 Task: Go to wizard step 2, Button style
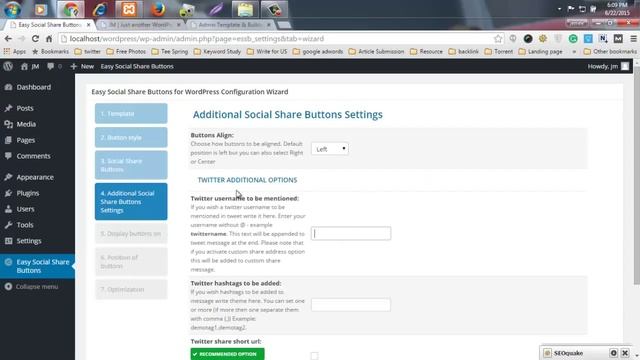click(x=131, y=138)
